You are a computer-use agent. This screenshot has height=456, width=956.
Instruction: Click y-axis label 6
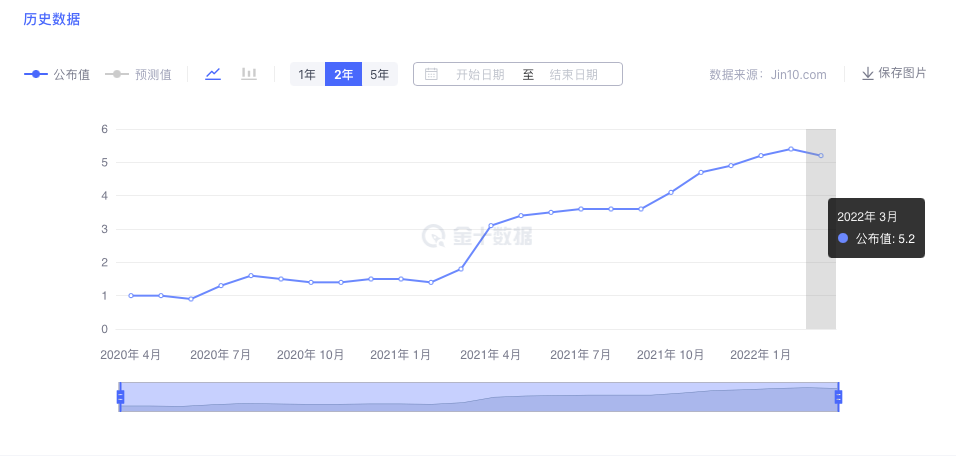point(104,129)
